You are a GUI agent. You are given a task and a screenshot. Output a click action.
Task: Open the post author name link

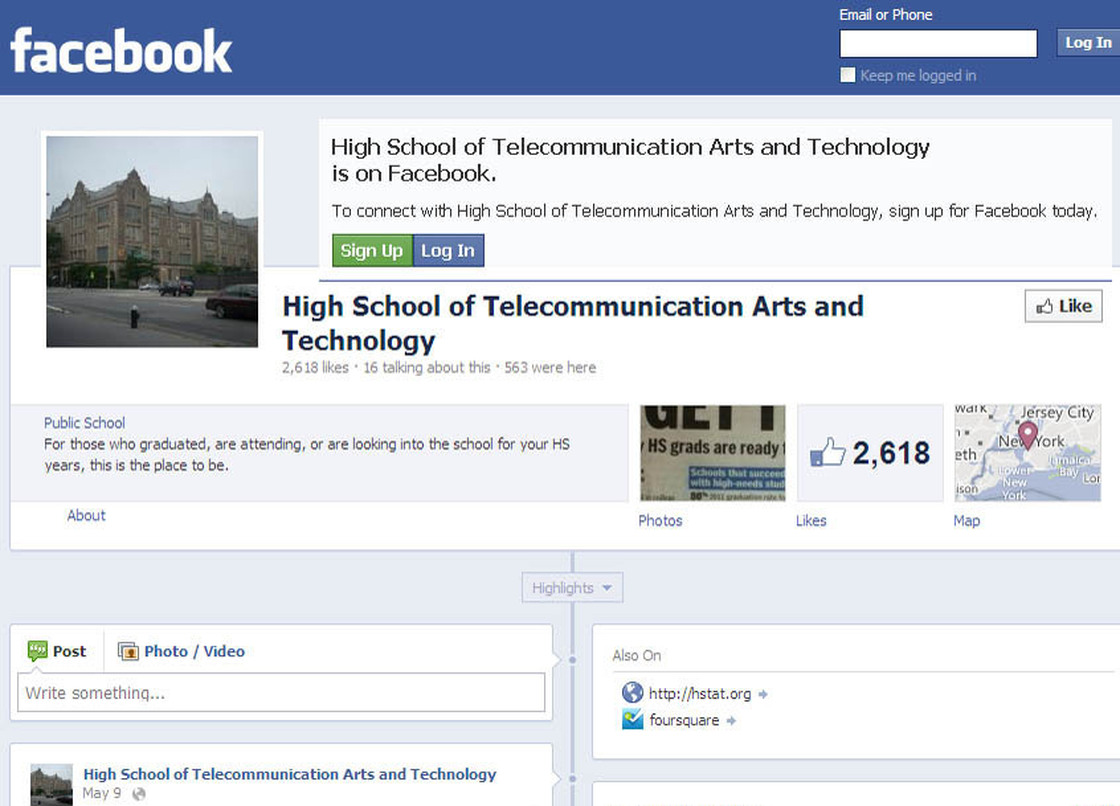[289, 774]
